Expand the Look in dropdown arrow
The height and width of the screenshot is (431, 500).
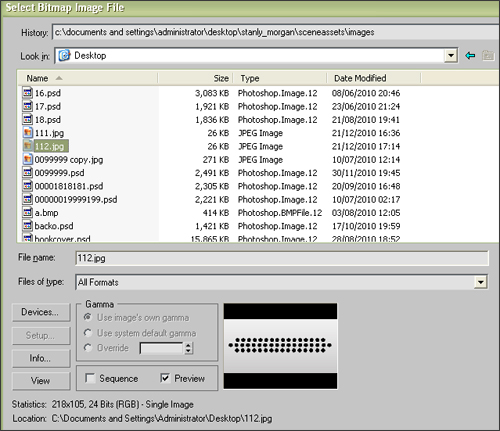point(450,55)
